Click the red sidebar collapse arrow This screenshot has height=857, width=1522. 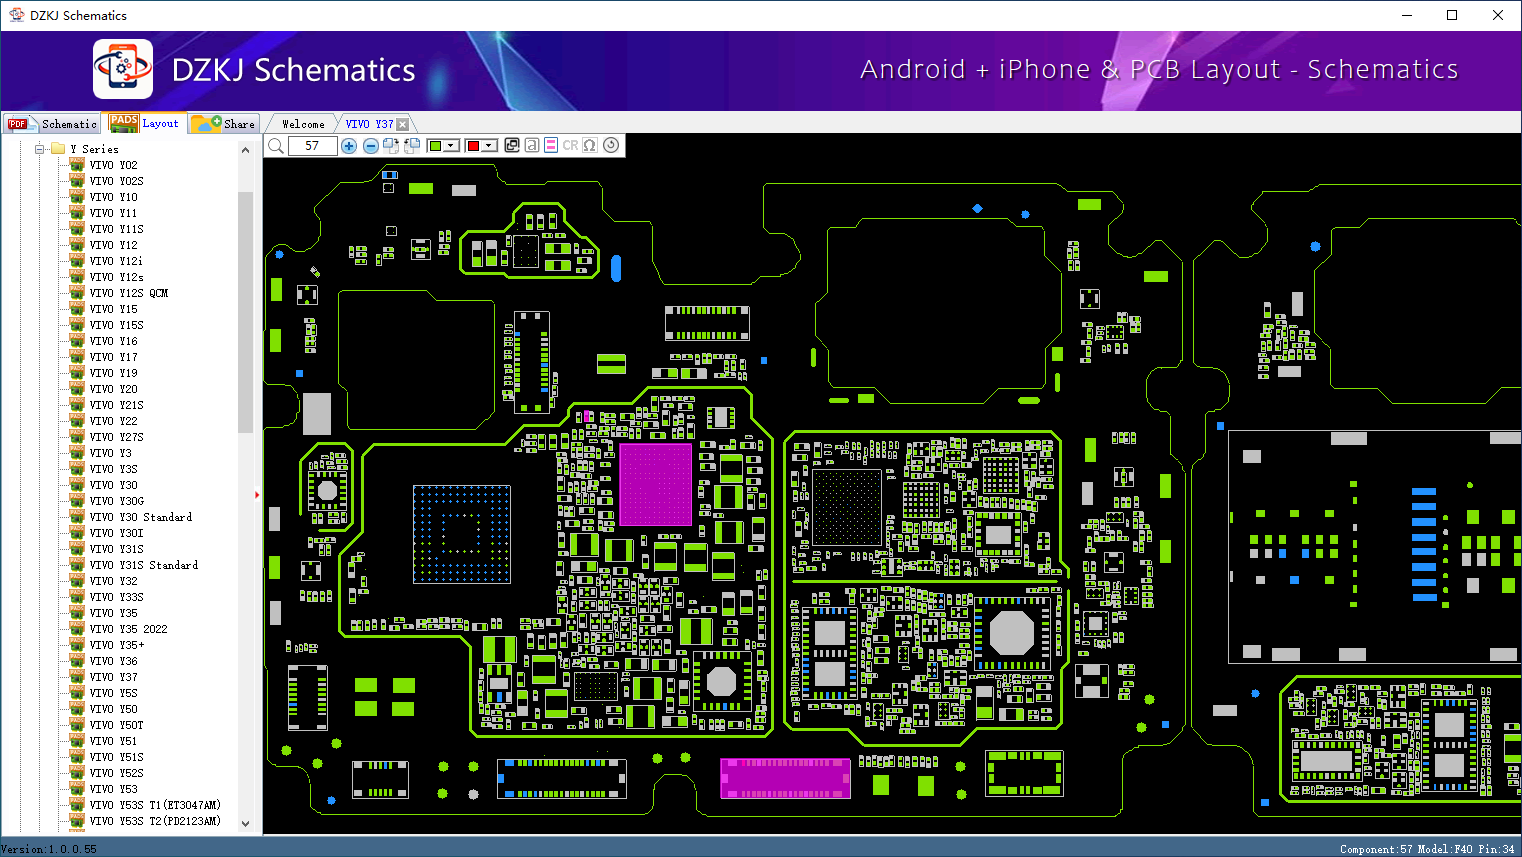click(257, 494)
